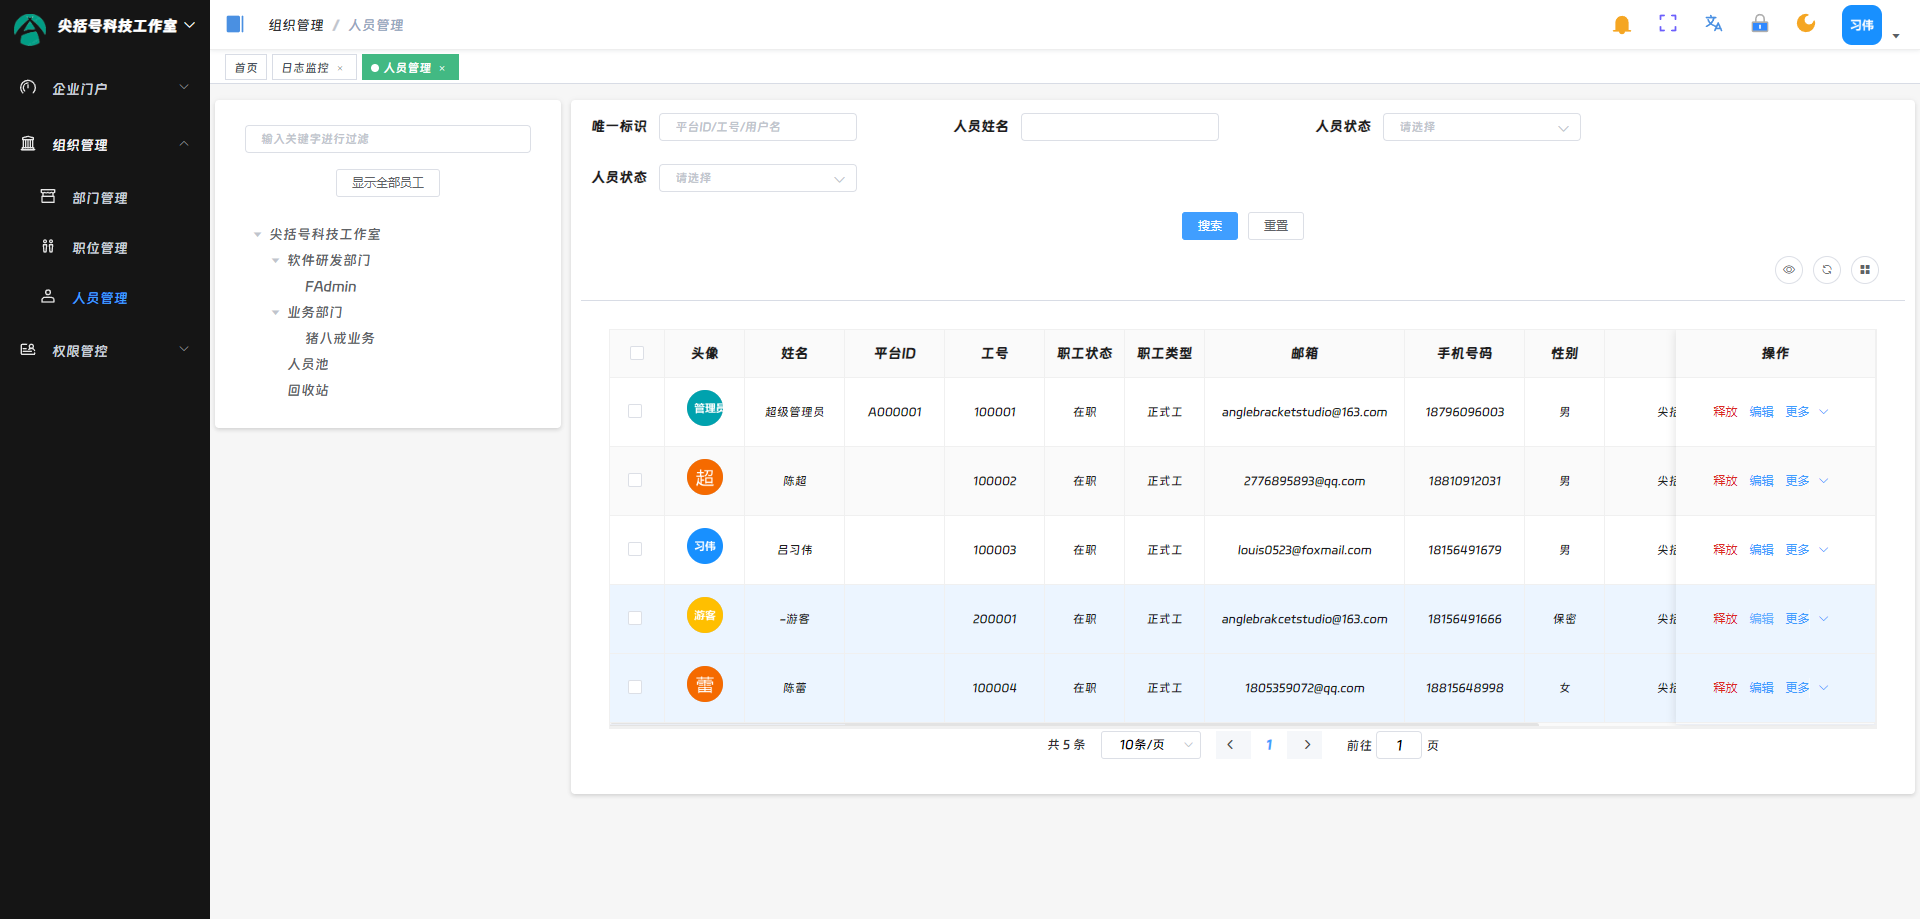Toggle search visibility eye icon
The height and width of the screenshot is (919, 1920).
click(x=1788, y=270)
